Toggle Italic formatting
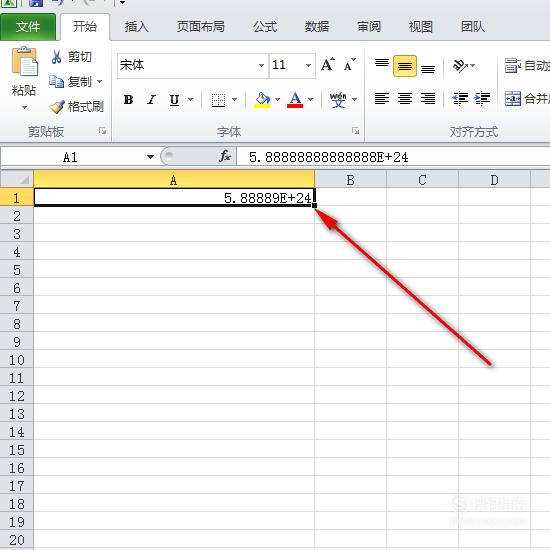Image resolution: width=550 pixels, height=550 pixels. click(x=152, y=100)
